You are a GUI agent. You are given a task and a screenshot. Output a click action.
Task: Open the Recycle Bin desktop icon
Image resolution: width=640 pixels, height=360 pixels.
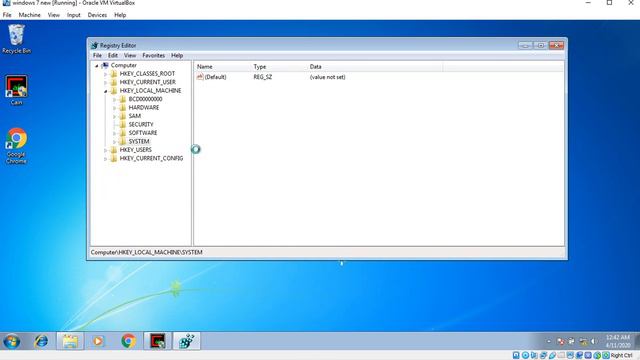[x=16, y=39]
